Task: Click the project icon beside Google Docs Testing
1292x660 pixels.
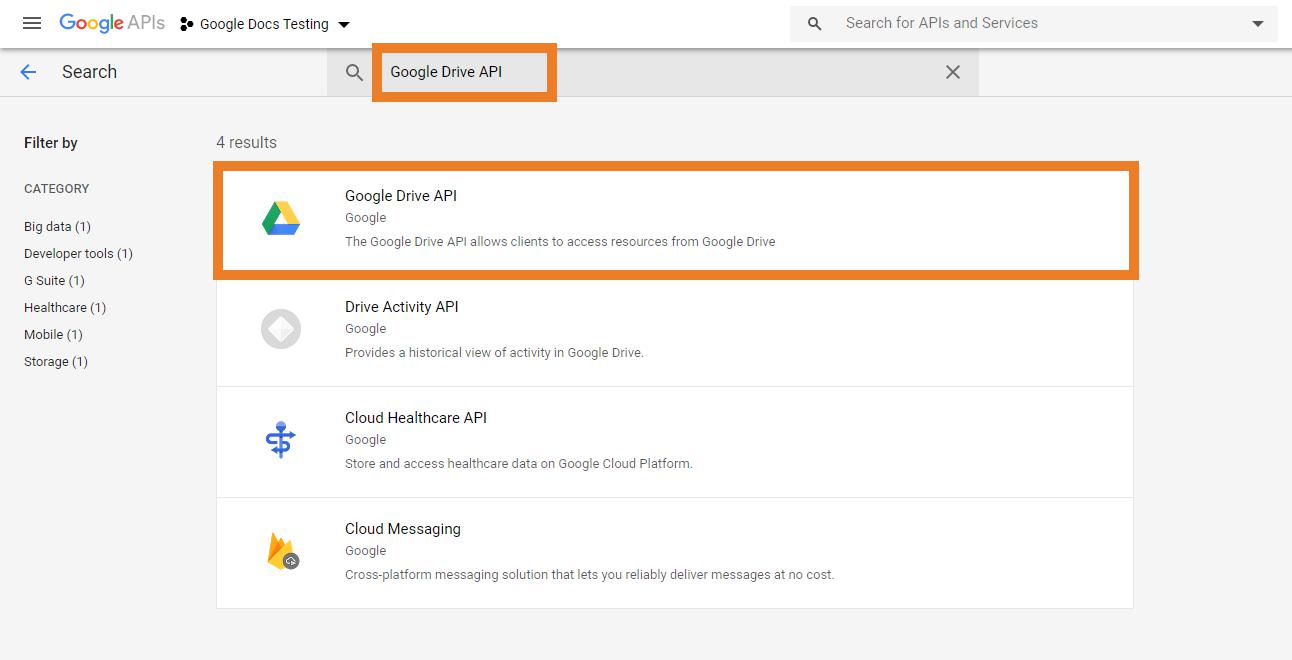Action: pos(186,24)
